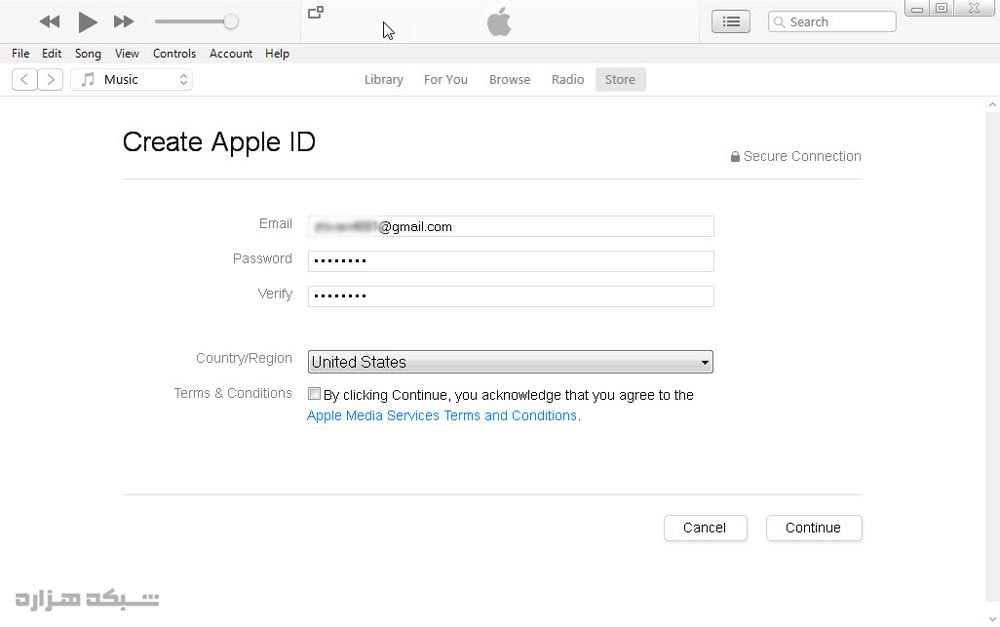Maximize the iTunes window
The image size is (1000, 627).
point(941,9)
